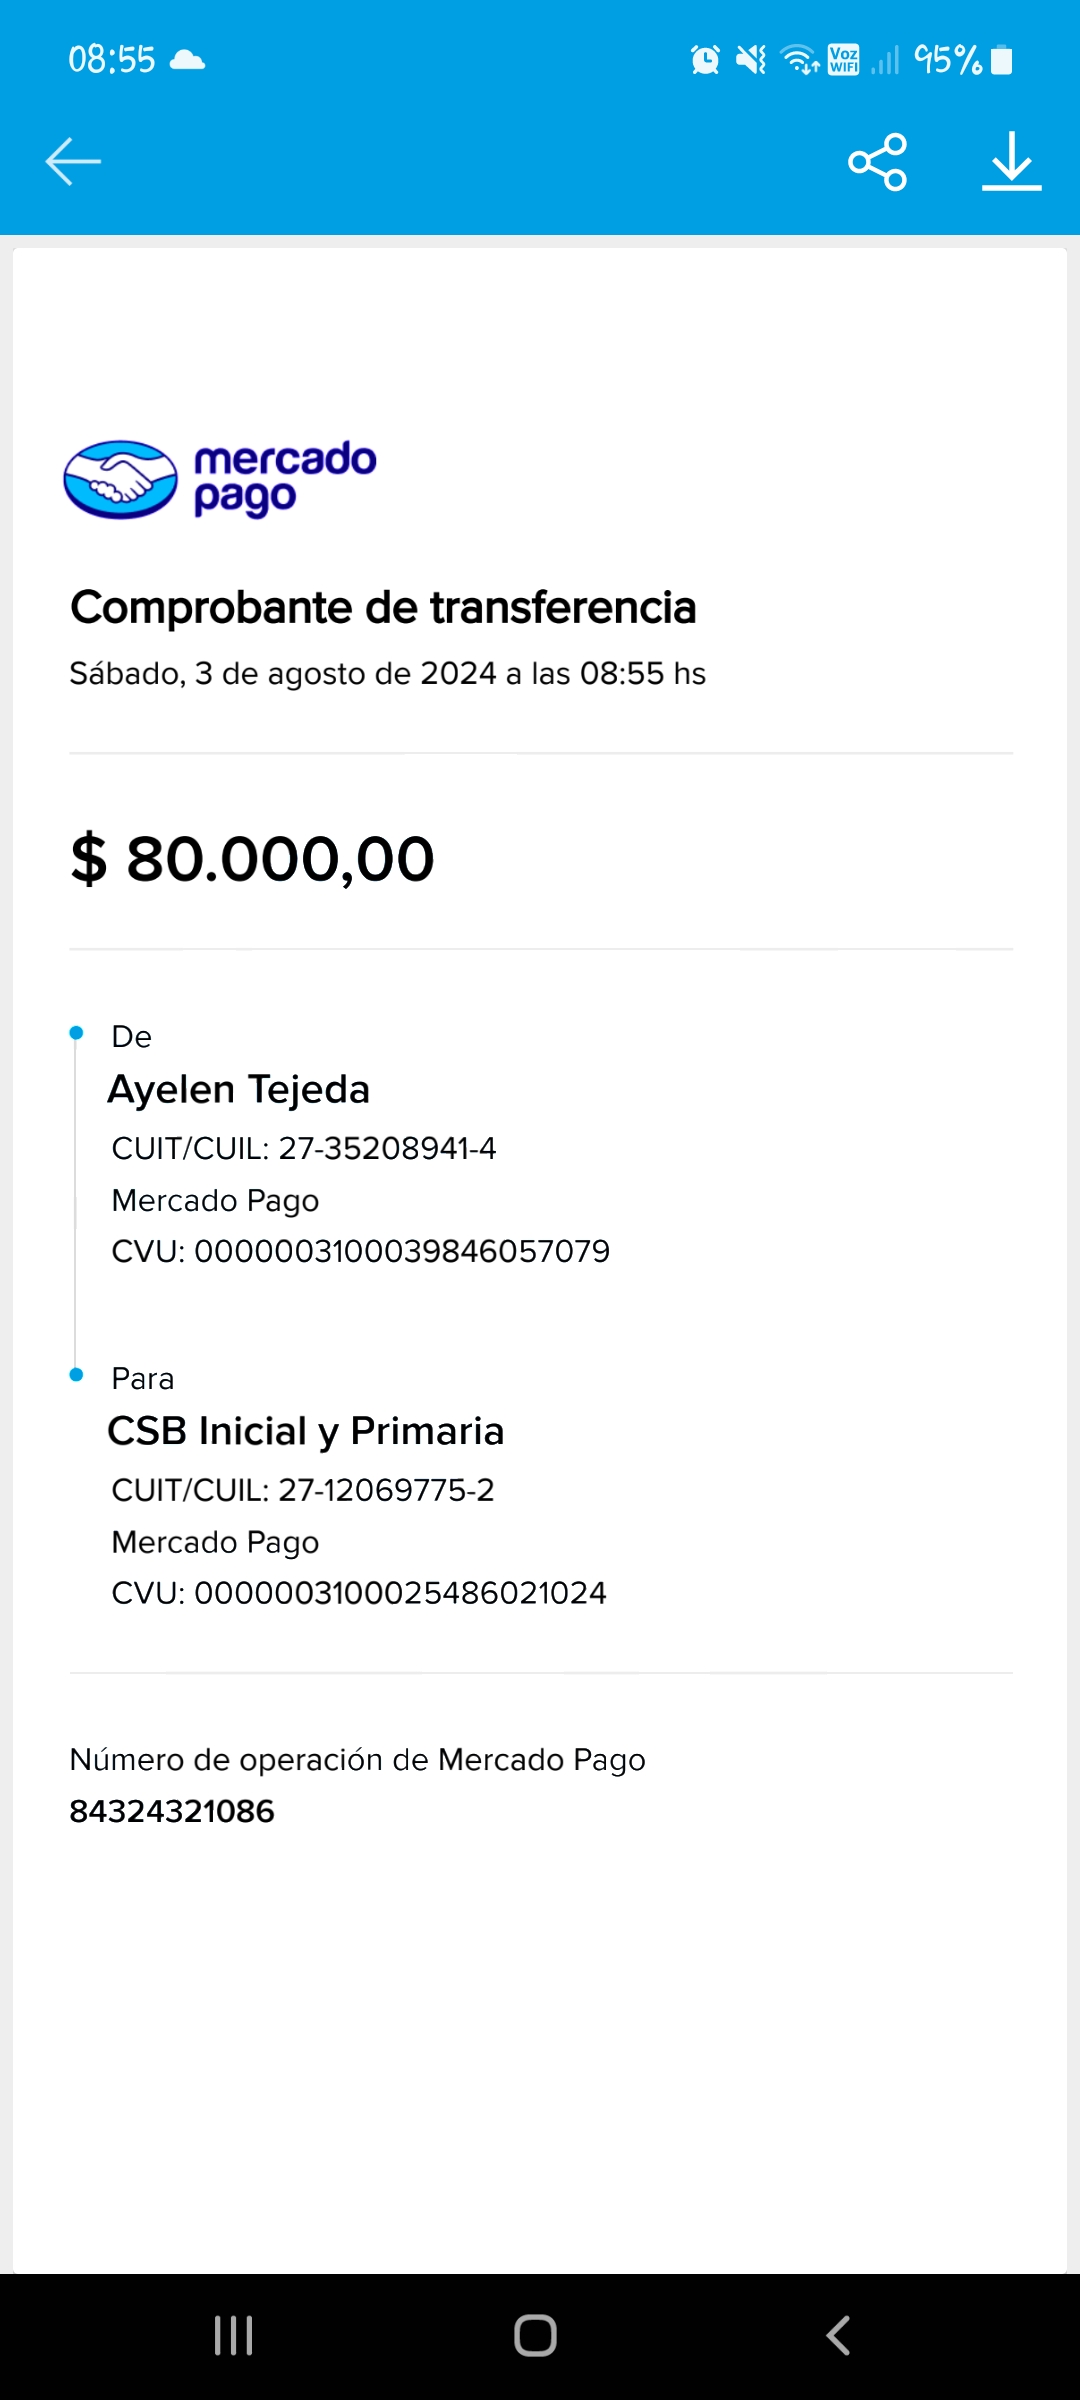Viewport: 1080px width, 2400px height.
Task: Select the sender CVU number
Action: click(x=401, y=1251)
